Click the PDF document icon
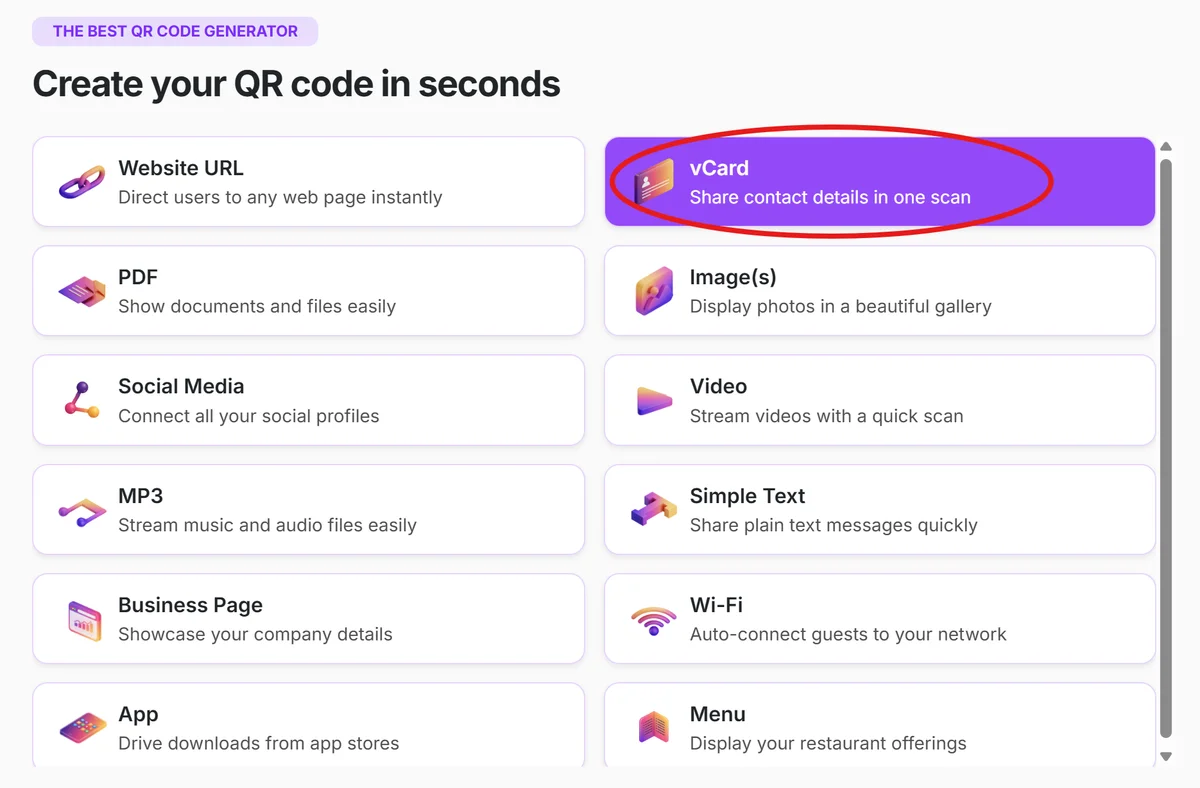Image resolution: width=1200 pixels, height=788 pixels. pos(83,290)
